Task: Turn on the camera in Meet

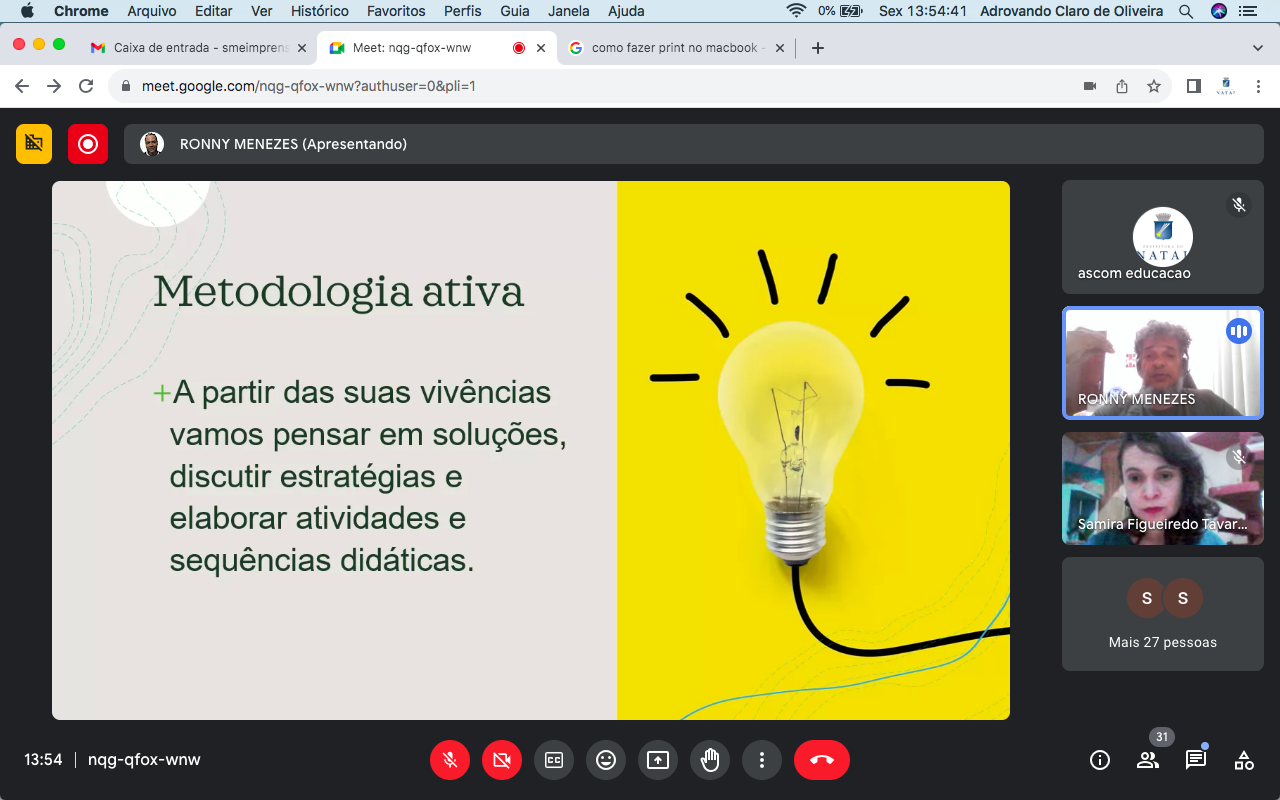Action: click(502, 760)
